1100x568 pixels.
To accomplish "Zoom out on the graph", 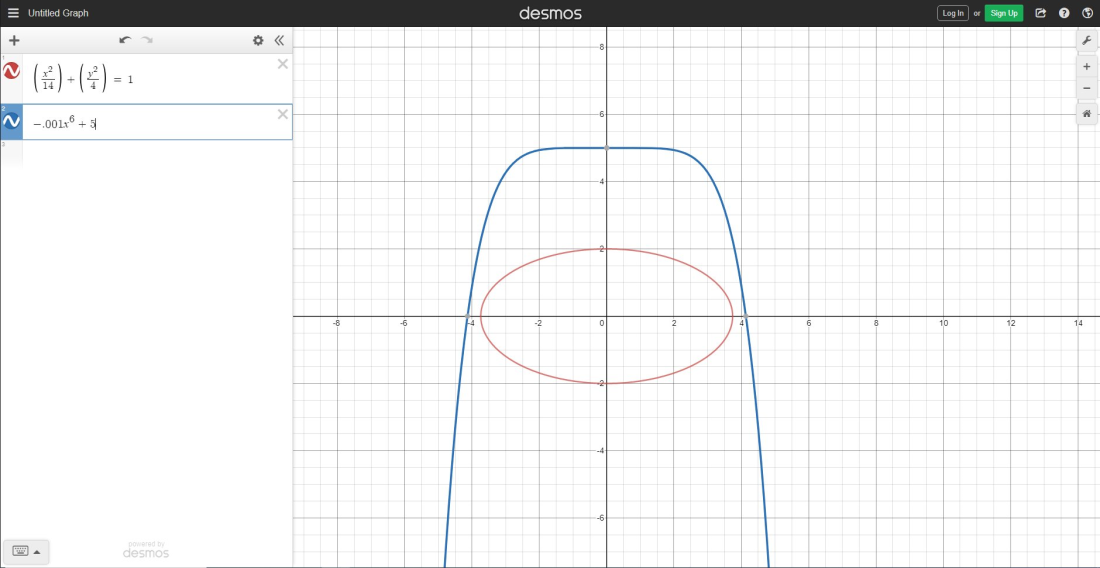I will tap(1087, 88).
